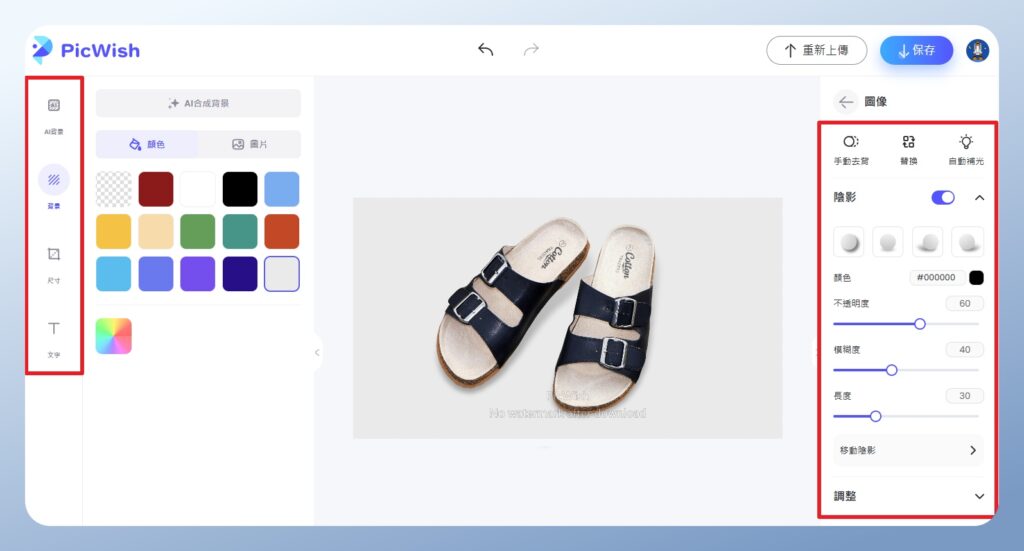This screenshot has height=551, width=1024.
Task: Click the undo arrow icon
Action: (x=486, y=50)
